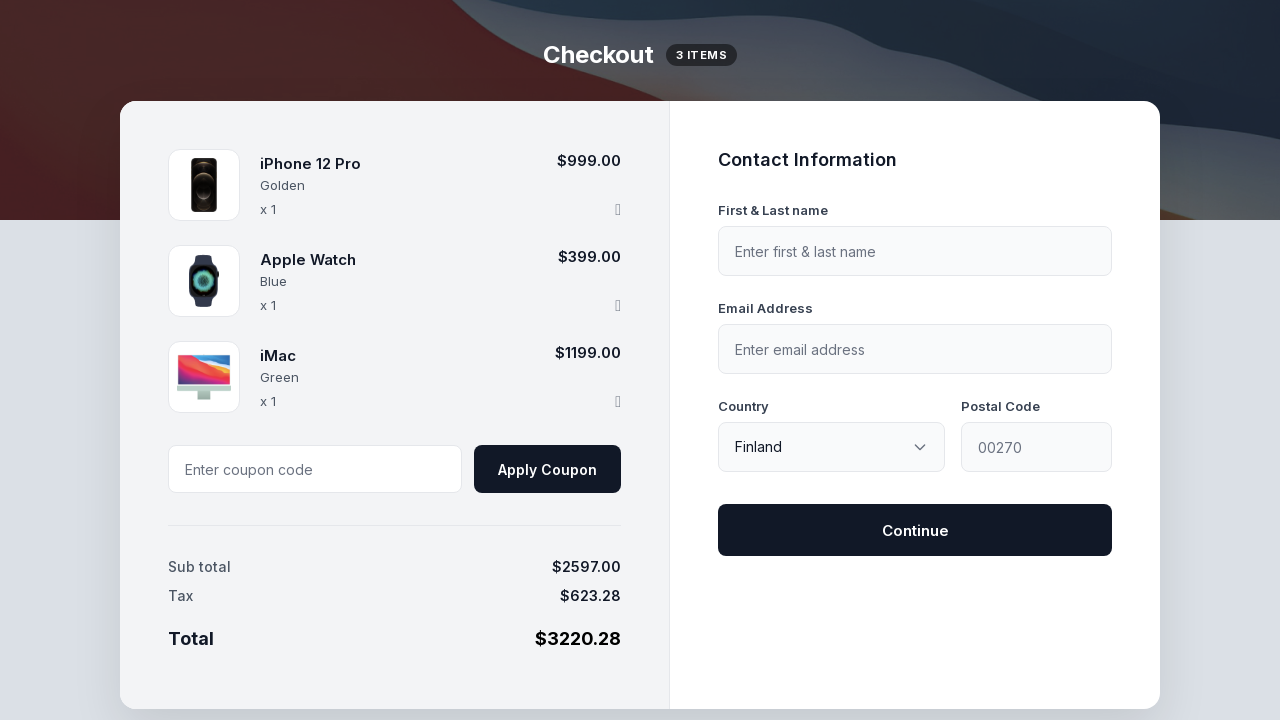
Task: Focus the coupon code input field
Action: pyautogui.click(x=315, y=469)
